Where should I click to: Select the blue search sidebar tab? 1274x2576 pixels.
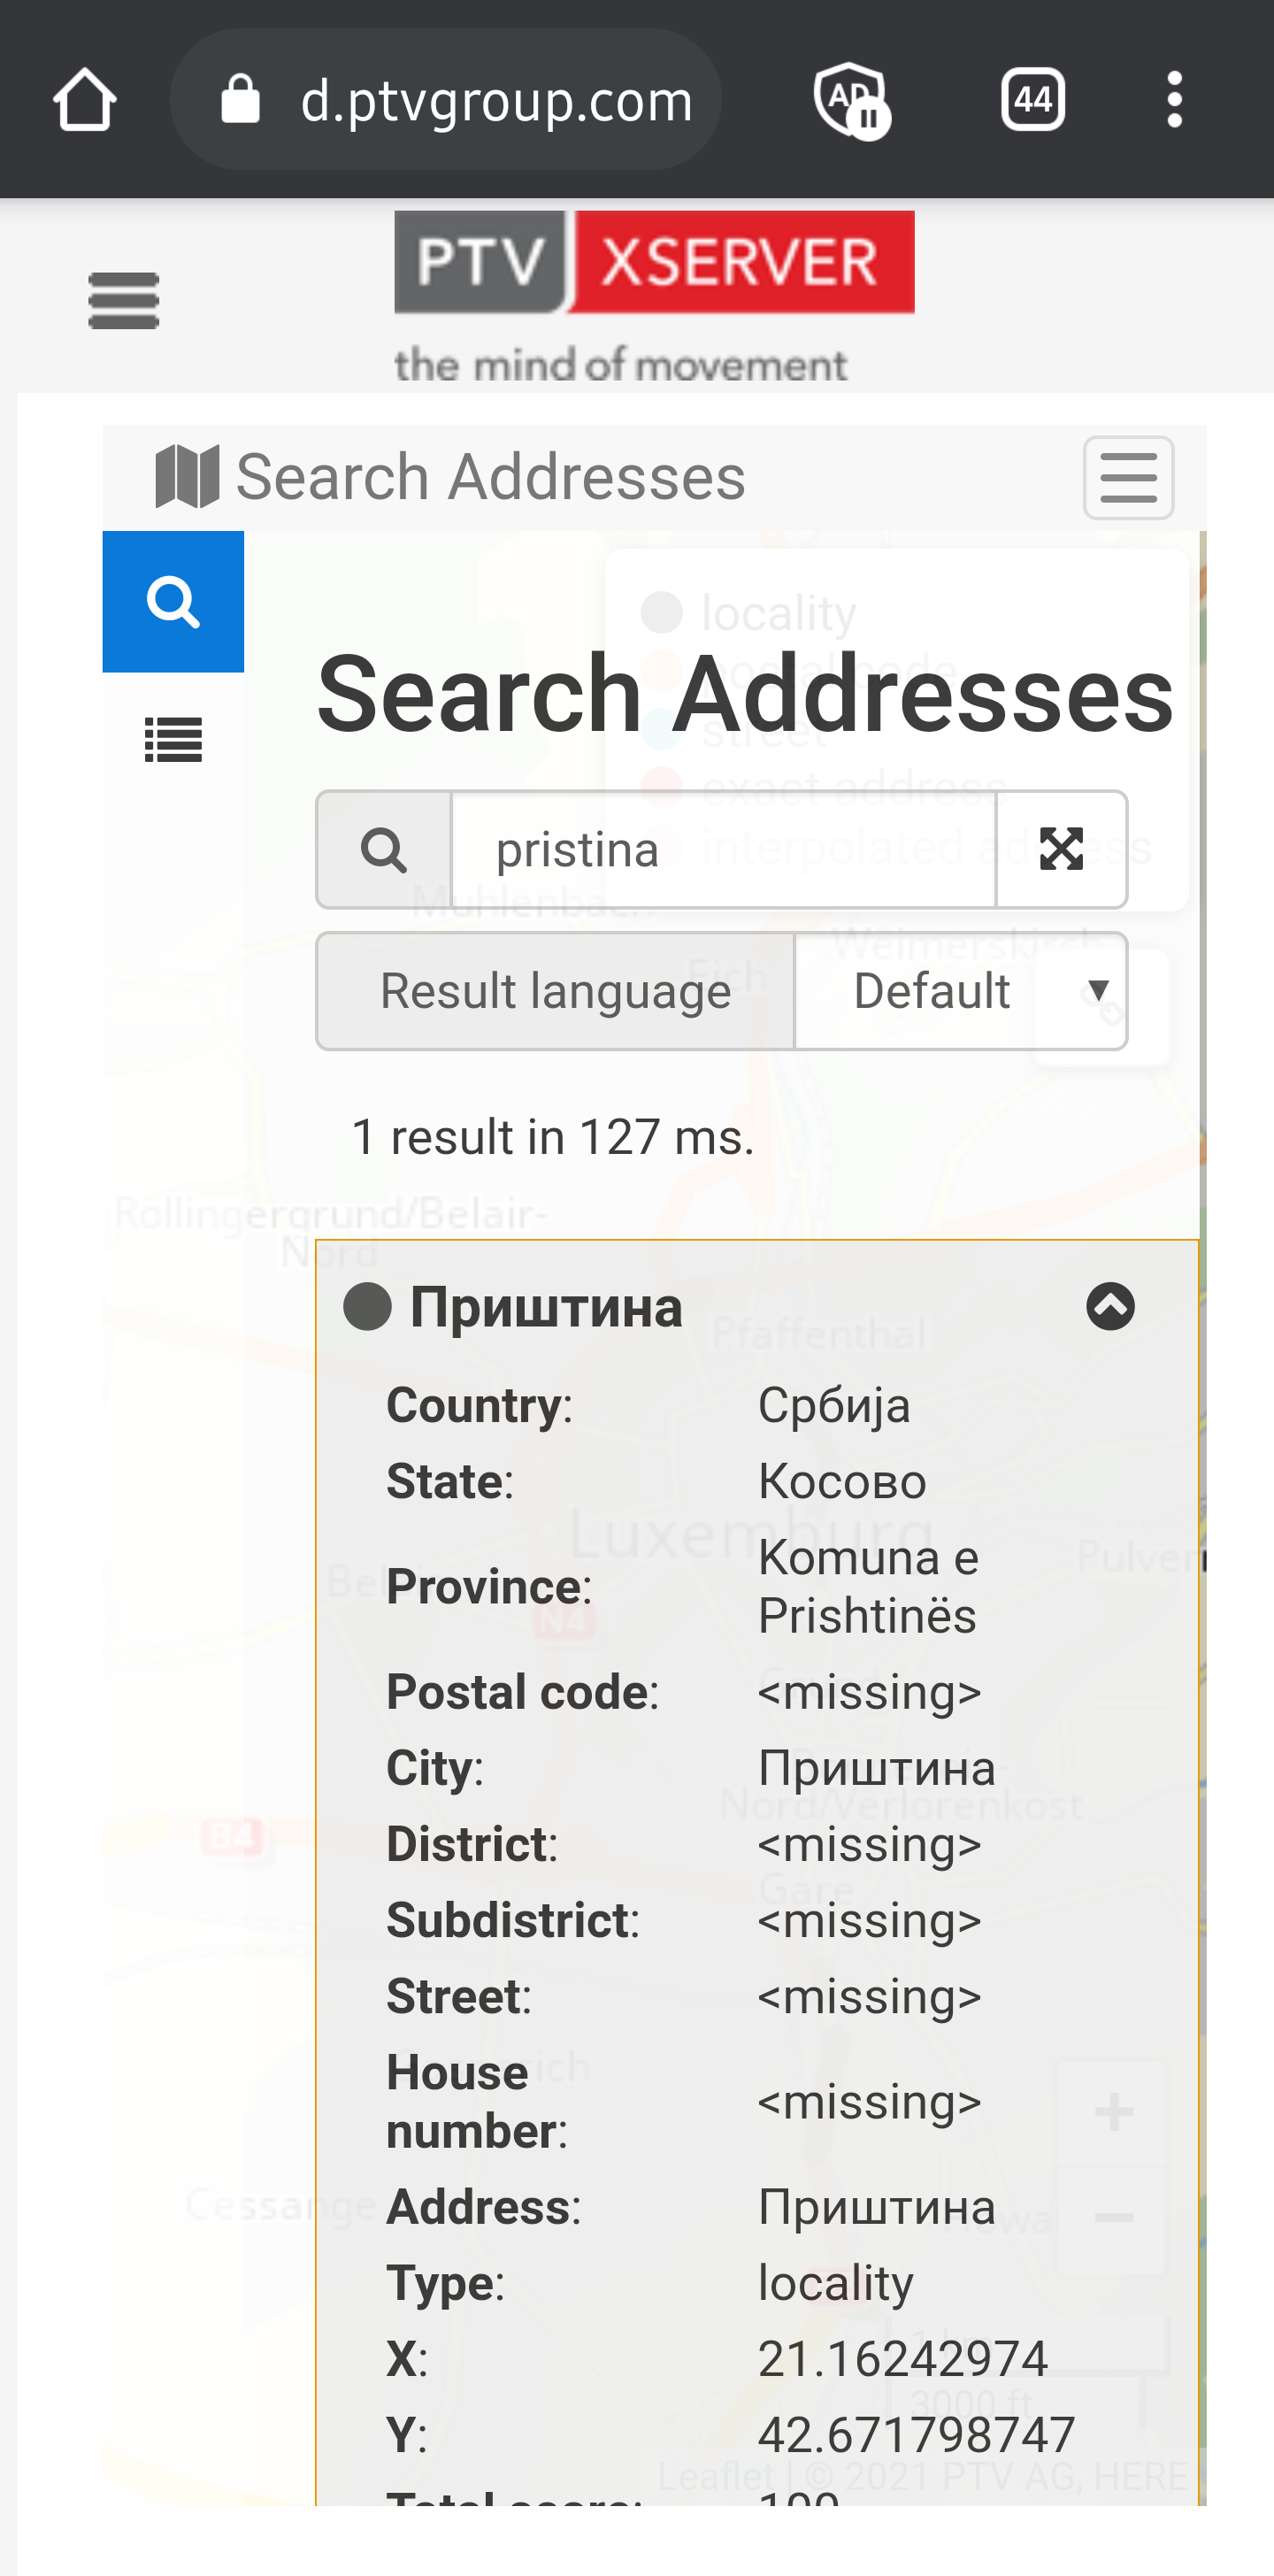[173, 602]
